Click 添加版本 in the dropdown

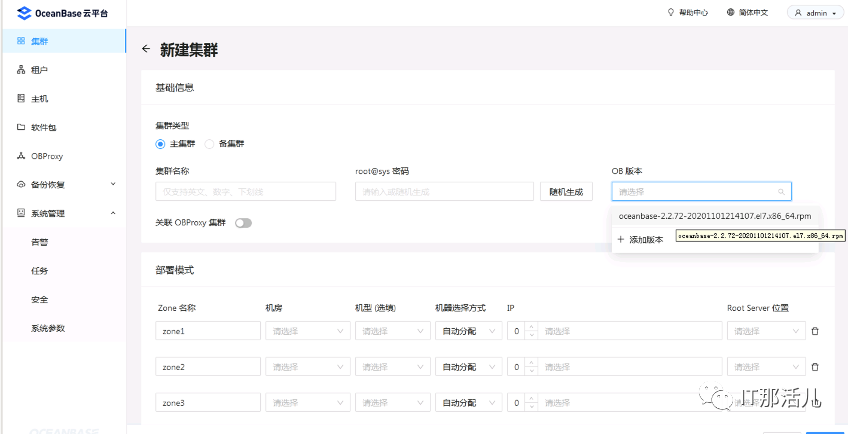tap(646, 239)
